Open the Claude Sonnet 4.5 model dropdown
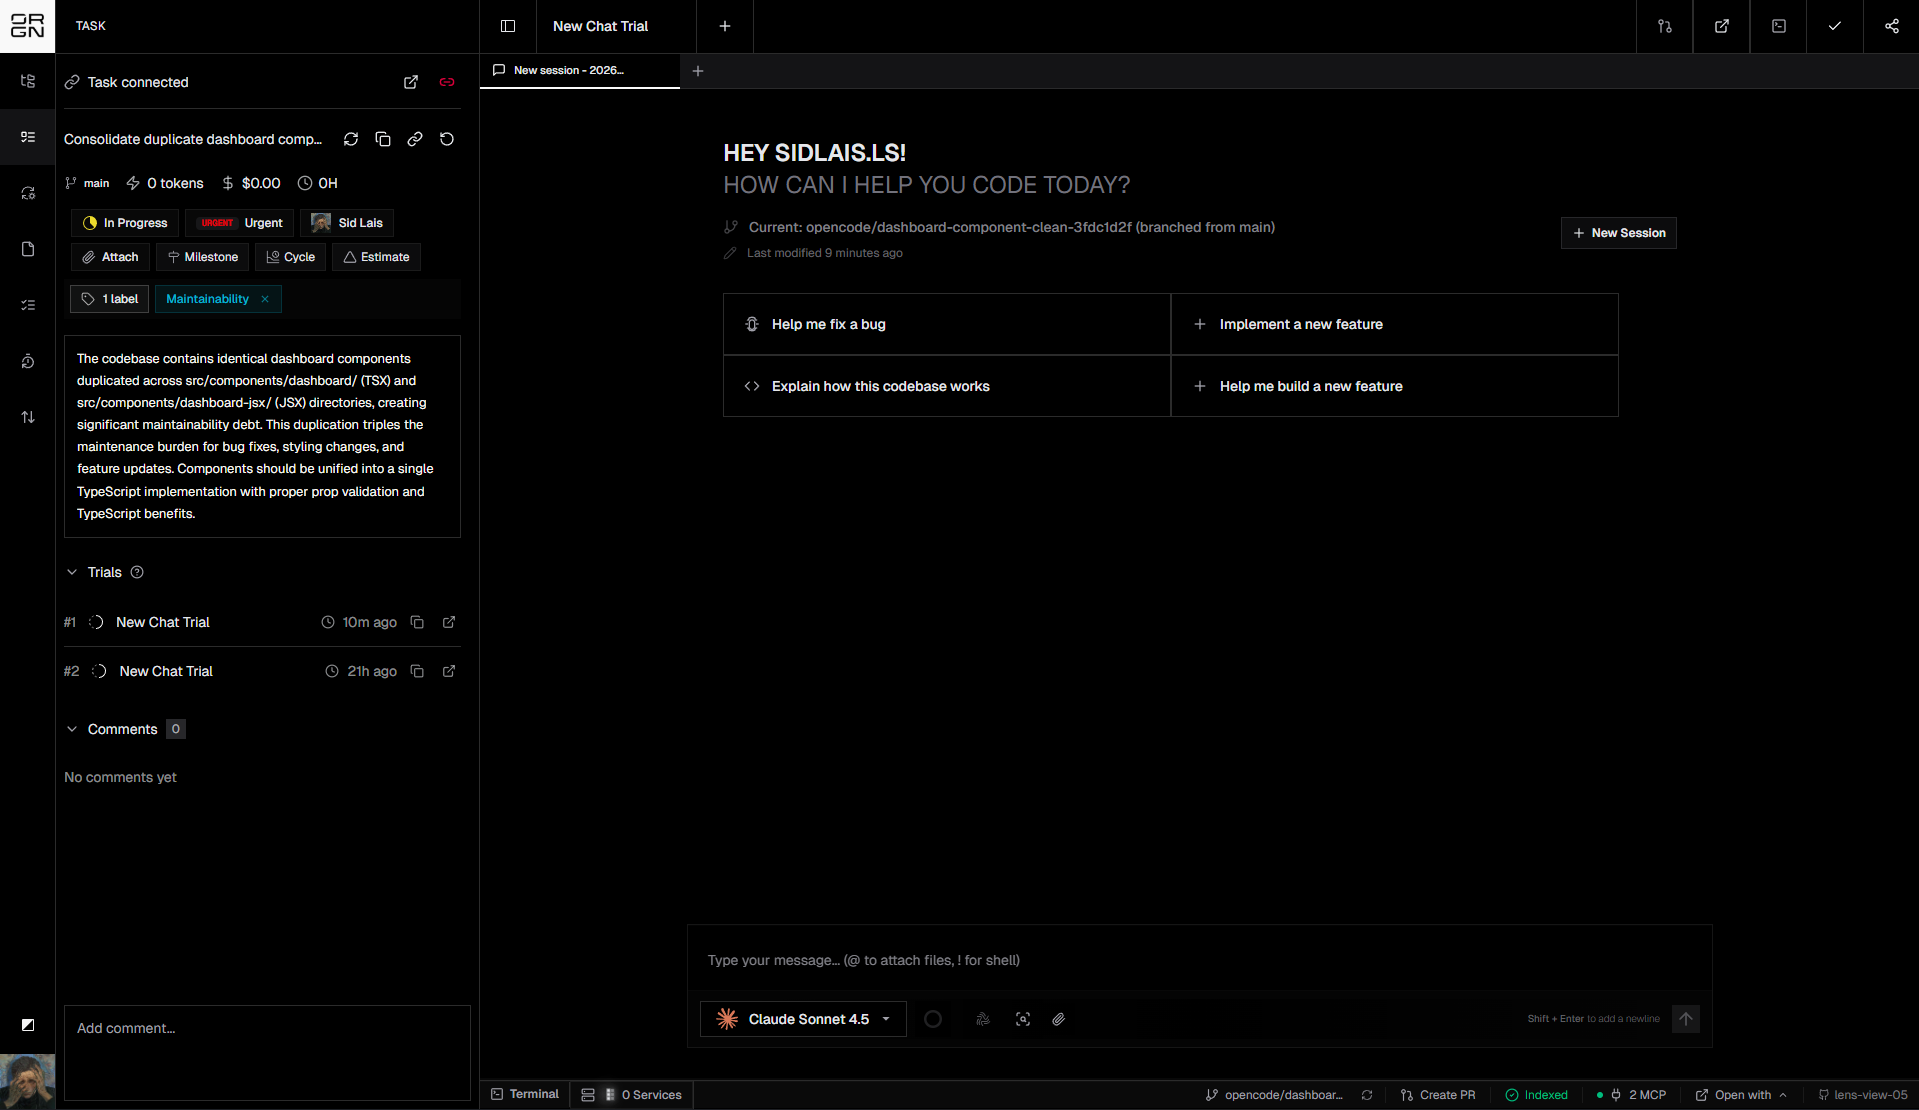The height and width of the screenshot is (1110, 1919). [x=803, y=1019]
